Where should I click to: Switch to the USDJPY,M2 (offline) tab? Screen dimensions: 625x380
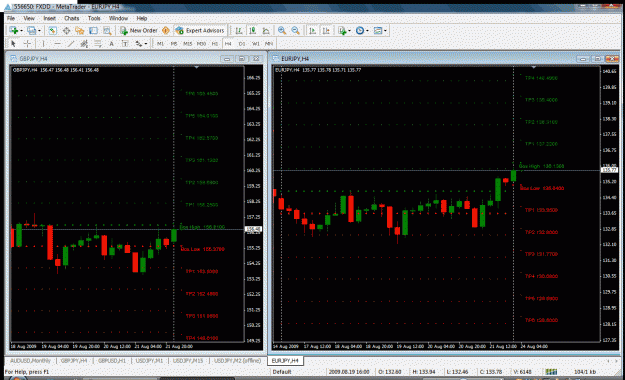(x=237, y=361)
